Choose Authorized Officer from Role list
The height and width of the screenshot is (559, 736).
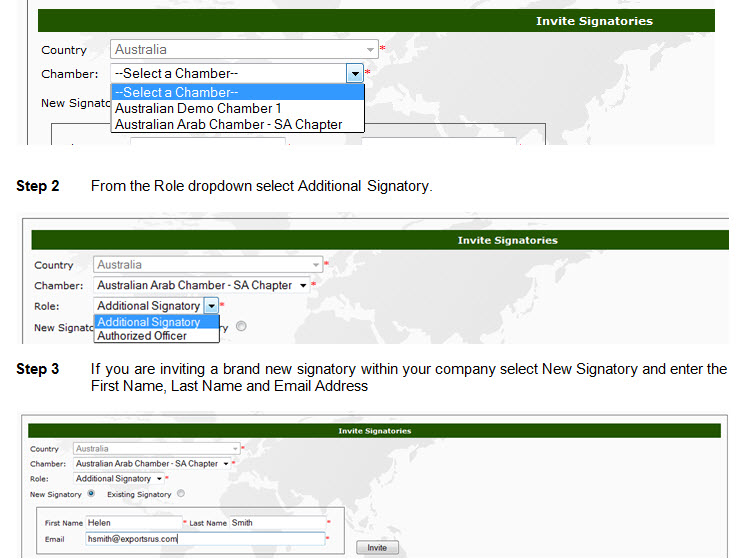click(x=142, y=336)
